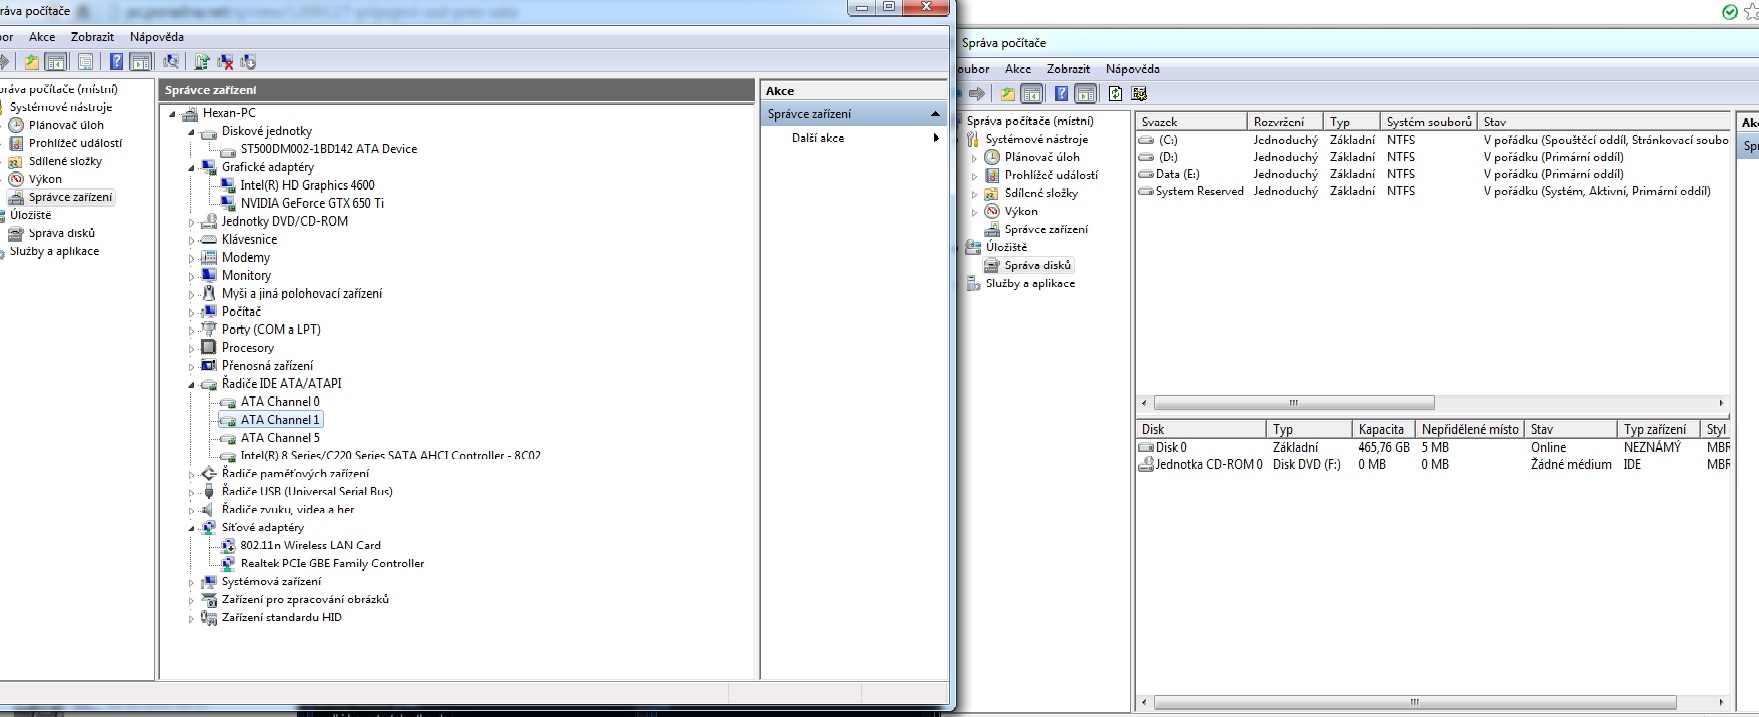1759x717 pixels.
Task: Collapse the Grafické adaptéry category
Action: [x=191, y=168]
